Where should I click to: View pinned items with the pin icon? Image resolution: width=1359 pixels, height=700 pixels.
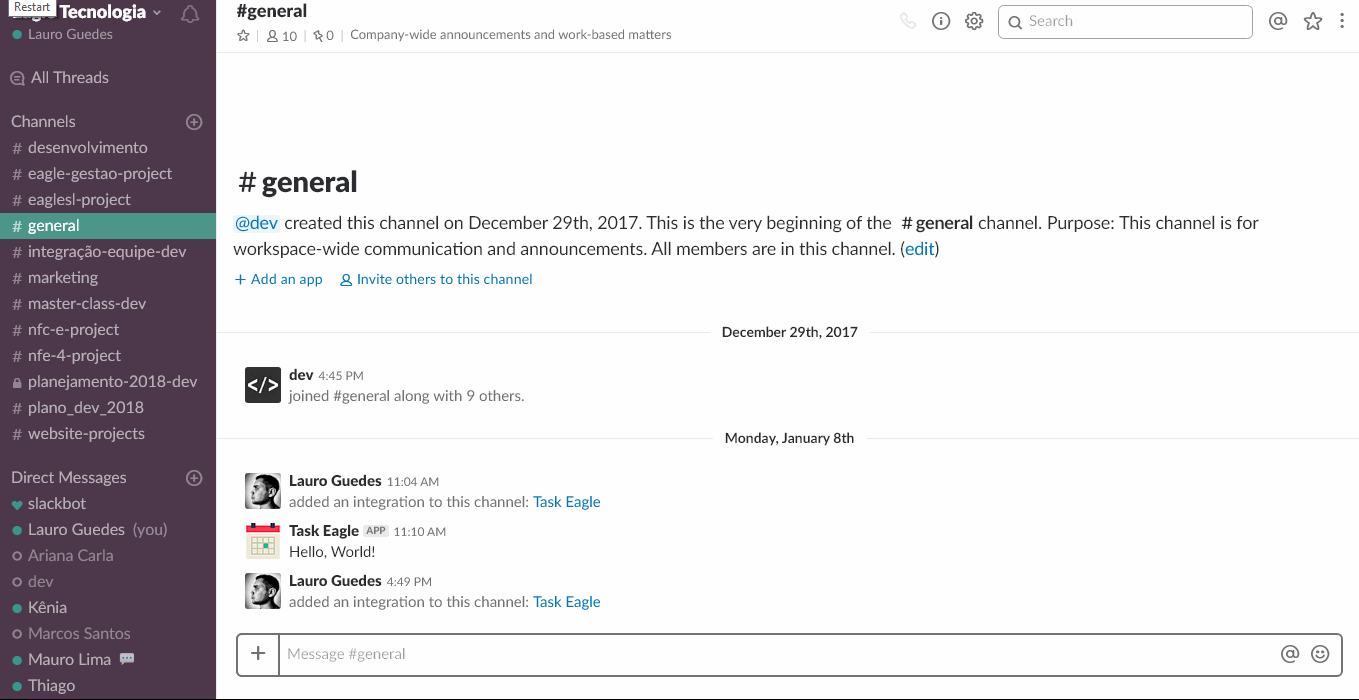tap(322, 34)
